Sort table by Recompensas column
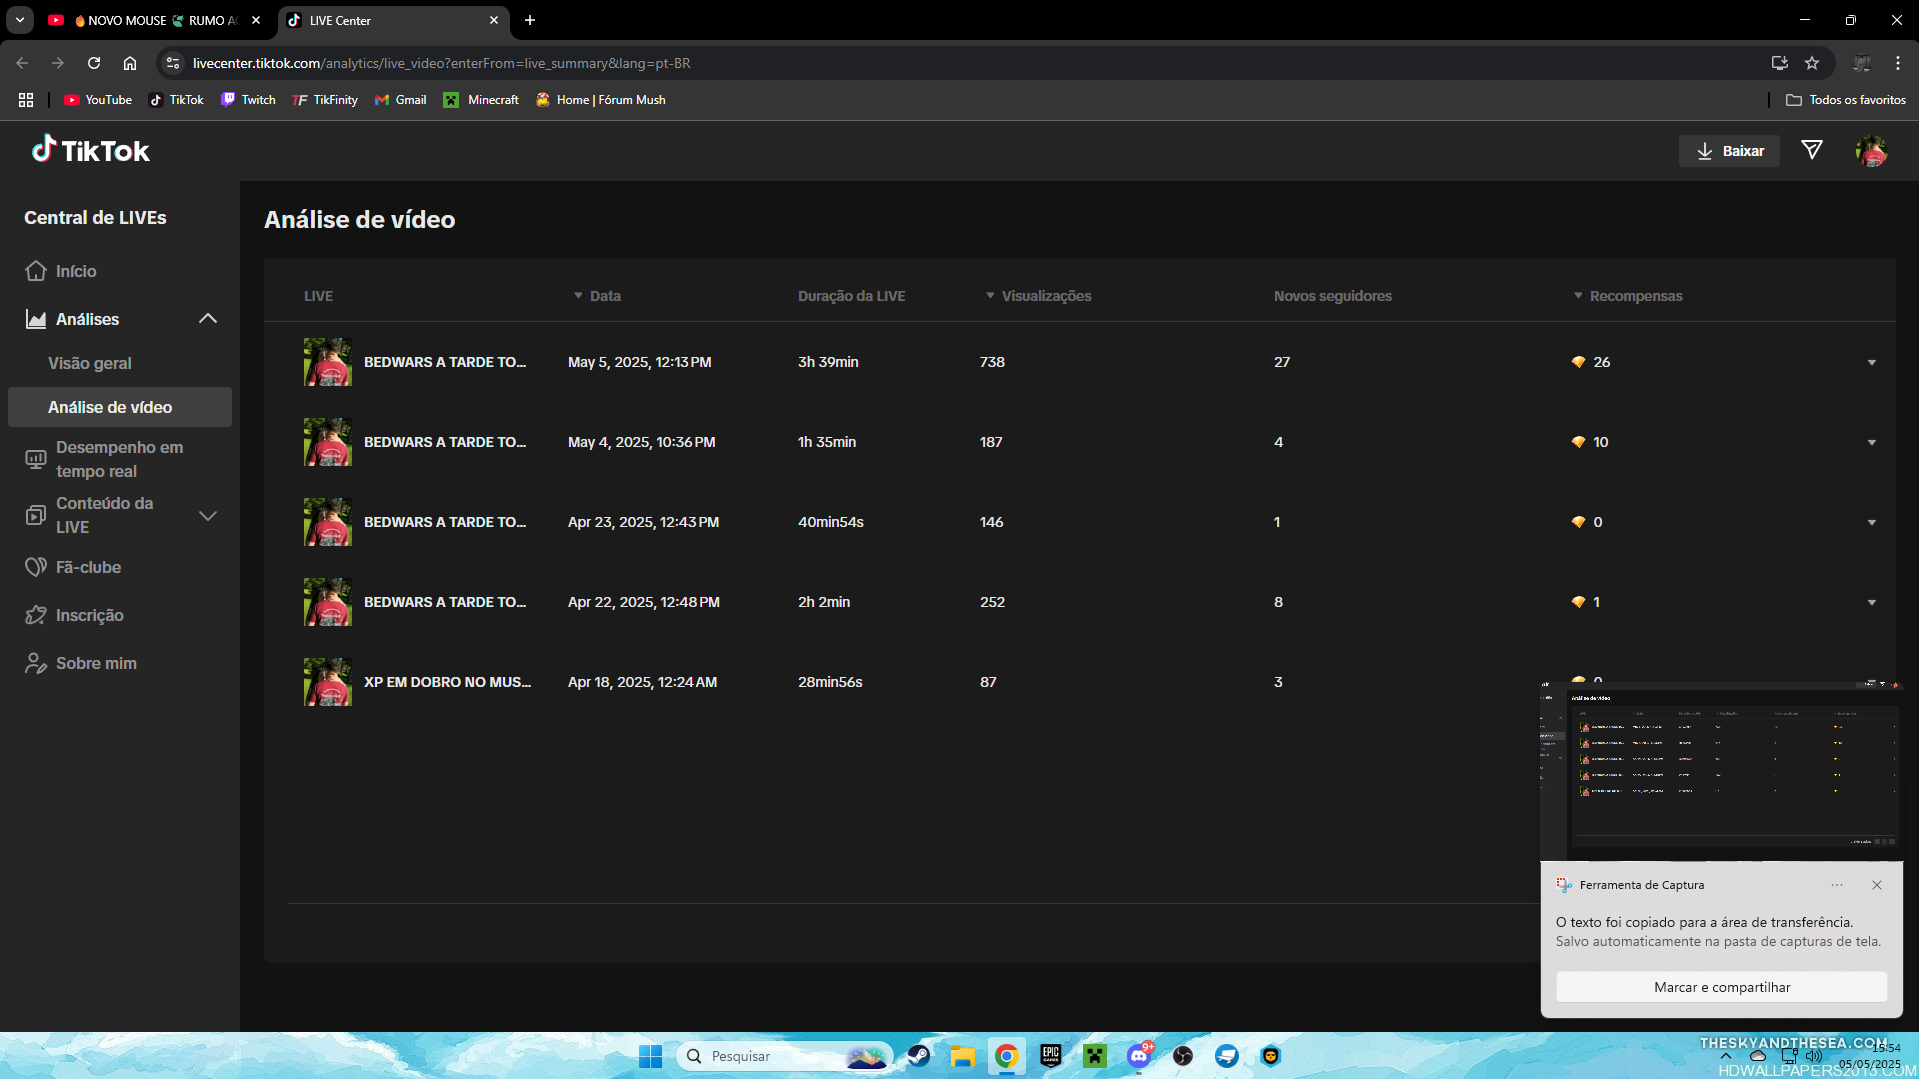1919x1079 pixels. coord(1627,296)
